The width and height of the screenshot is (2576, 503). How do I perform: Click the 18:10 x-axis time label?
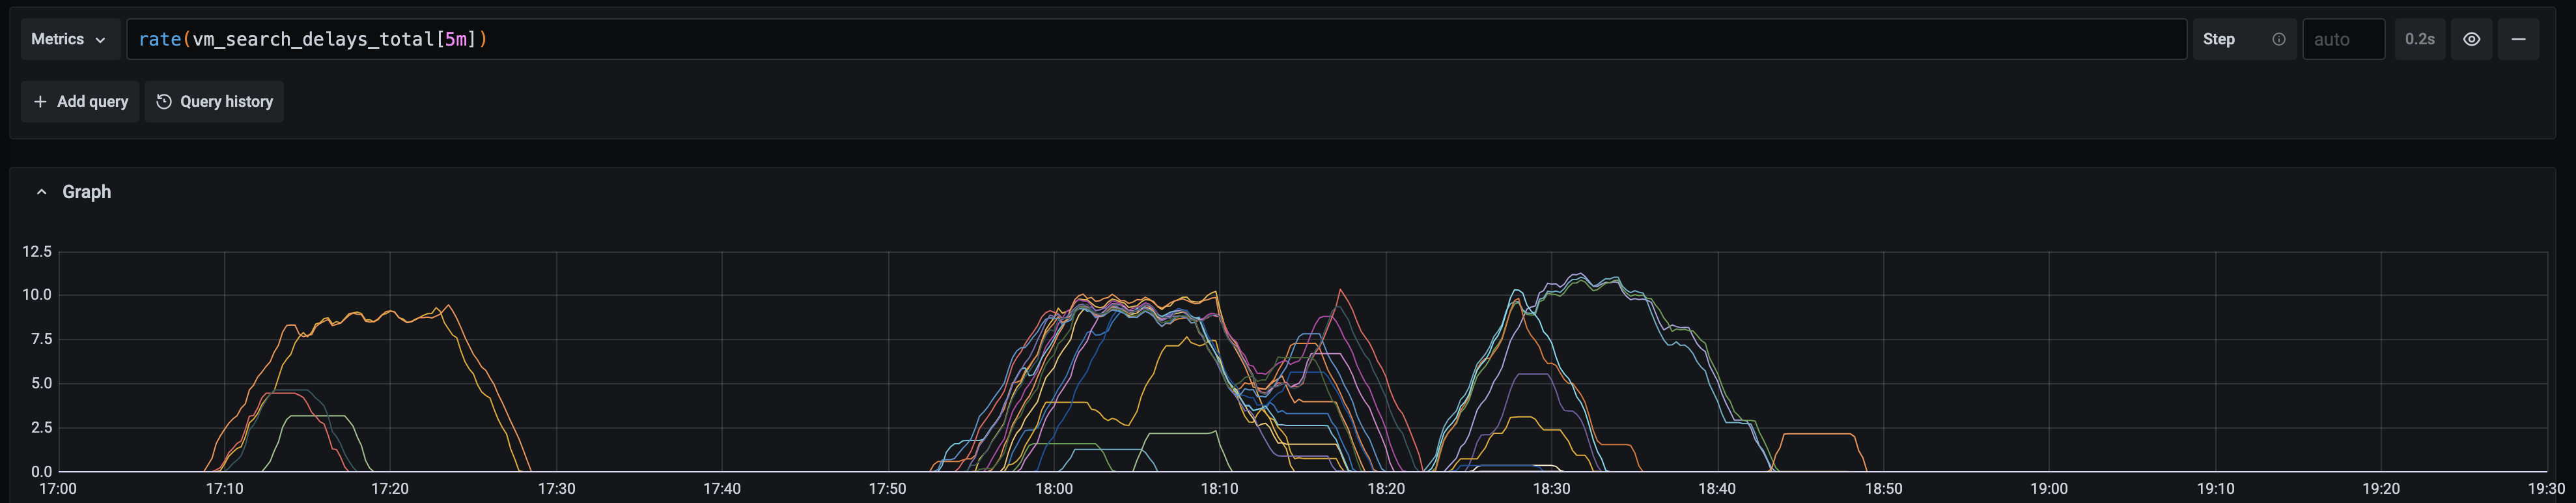tap(1220, 489)
